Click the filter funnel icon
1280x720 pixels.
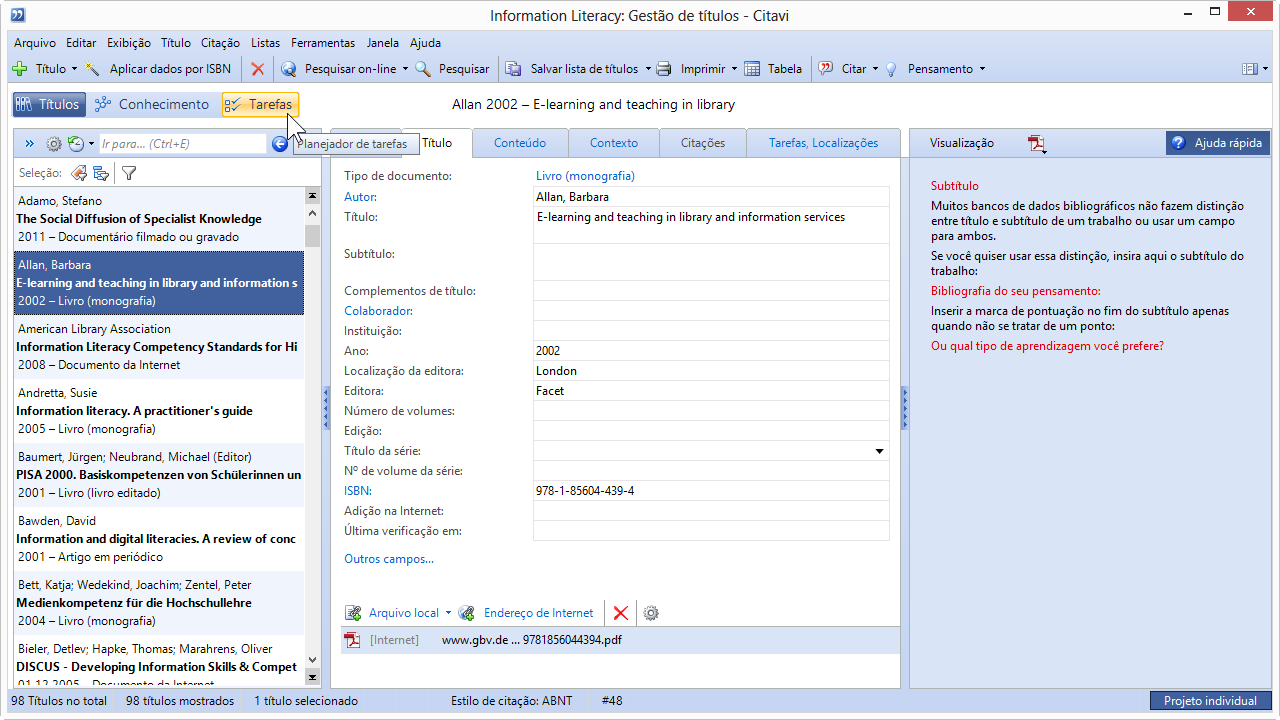(x=129, y=173)
